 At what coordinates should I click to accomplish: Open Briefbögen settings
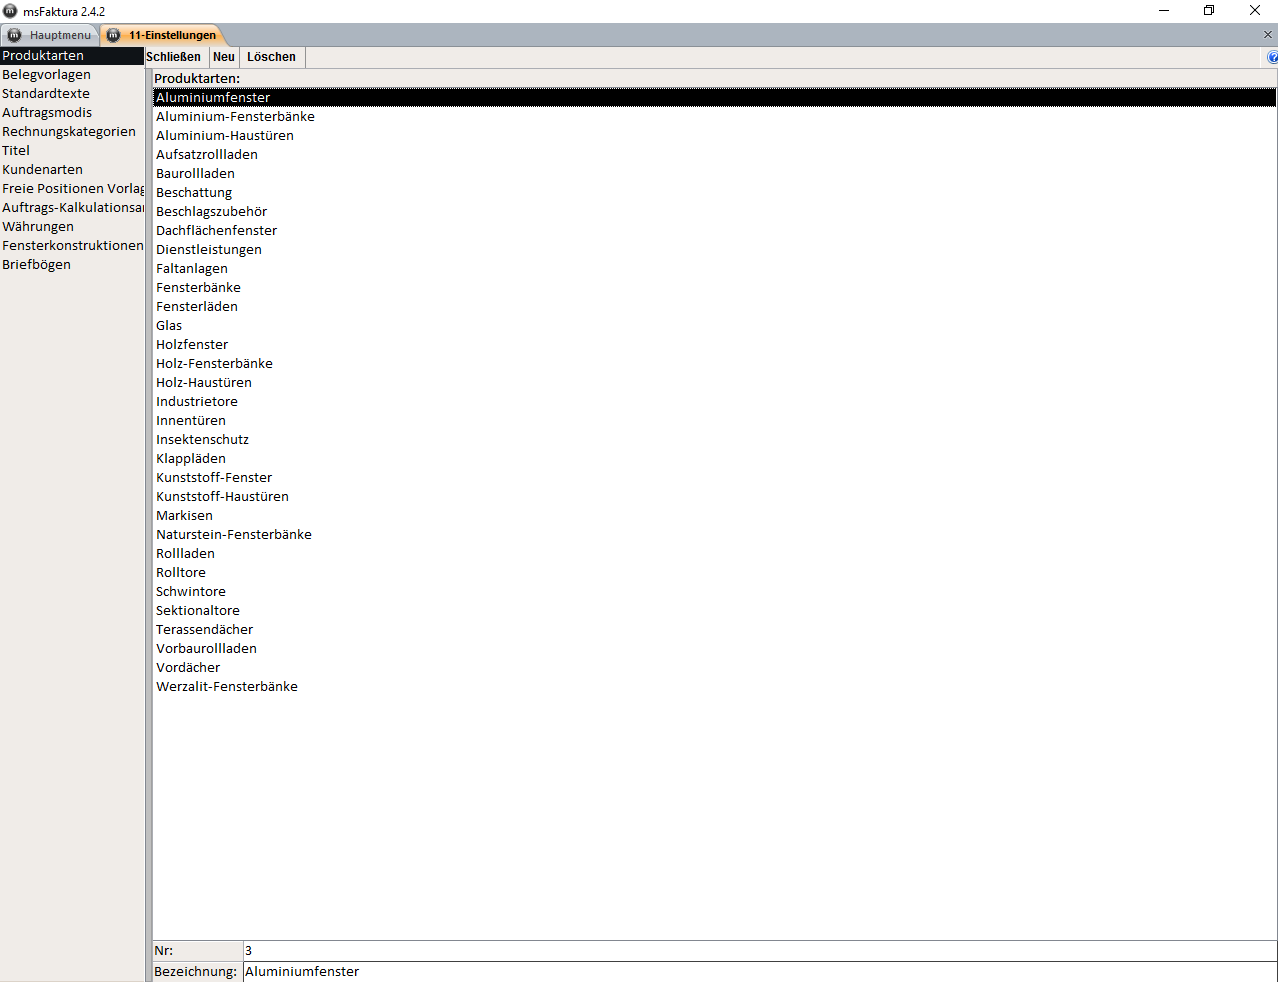[x=72, y=265]
